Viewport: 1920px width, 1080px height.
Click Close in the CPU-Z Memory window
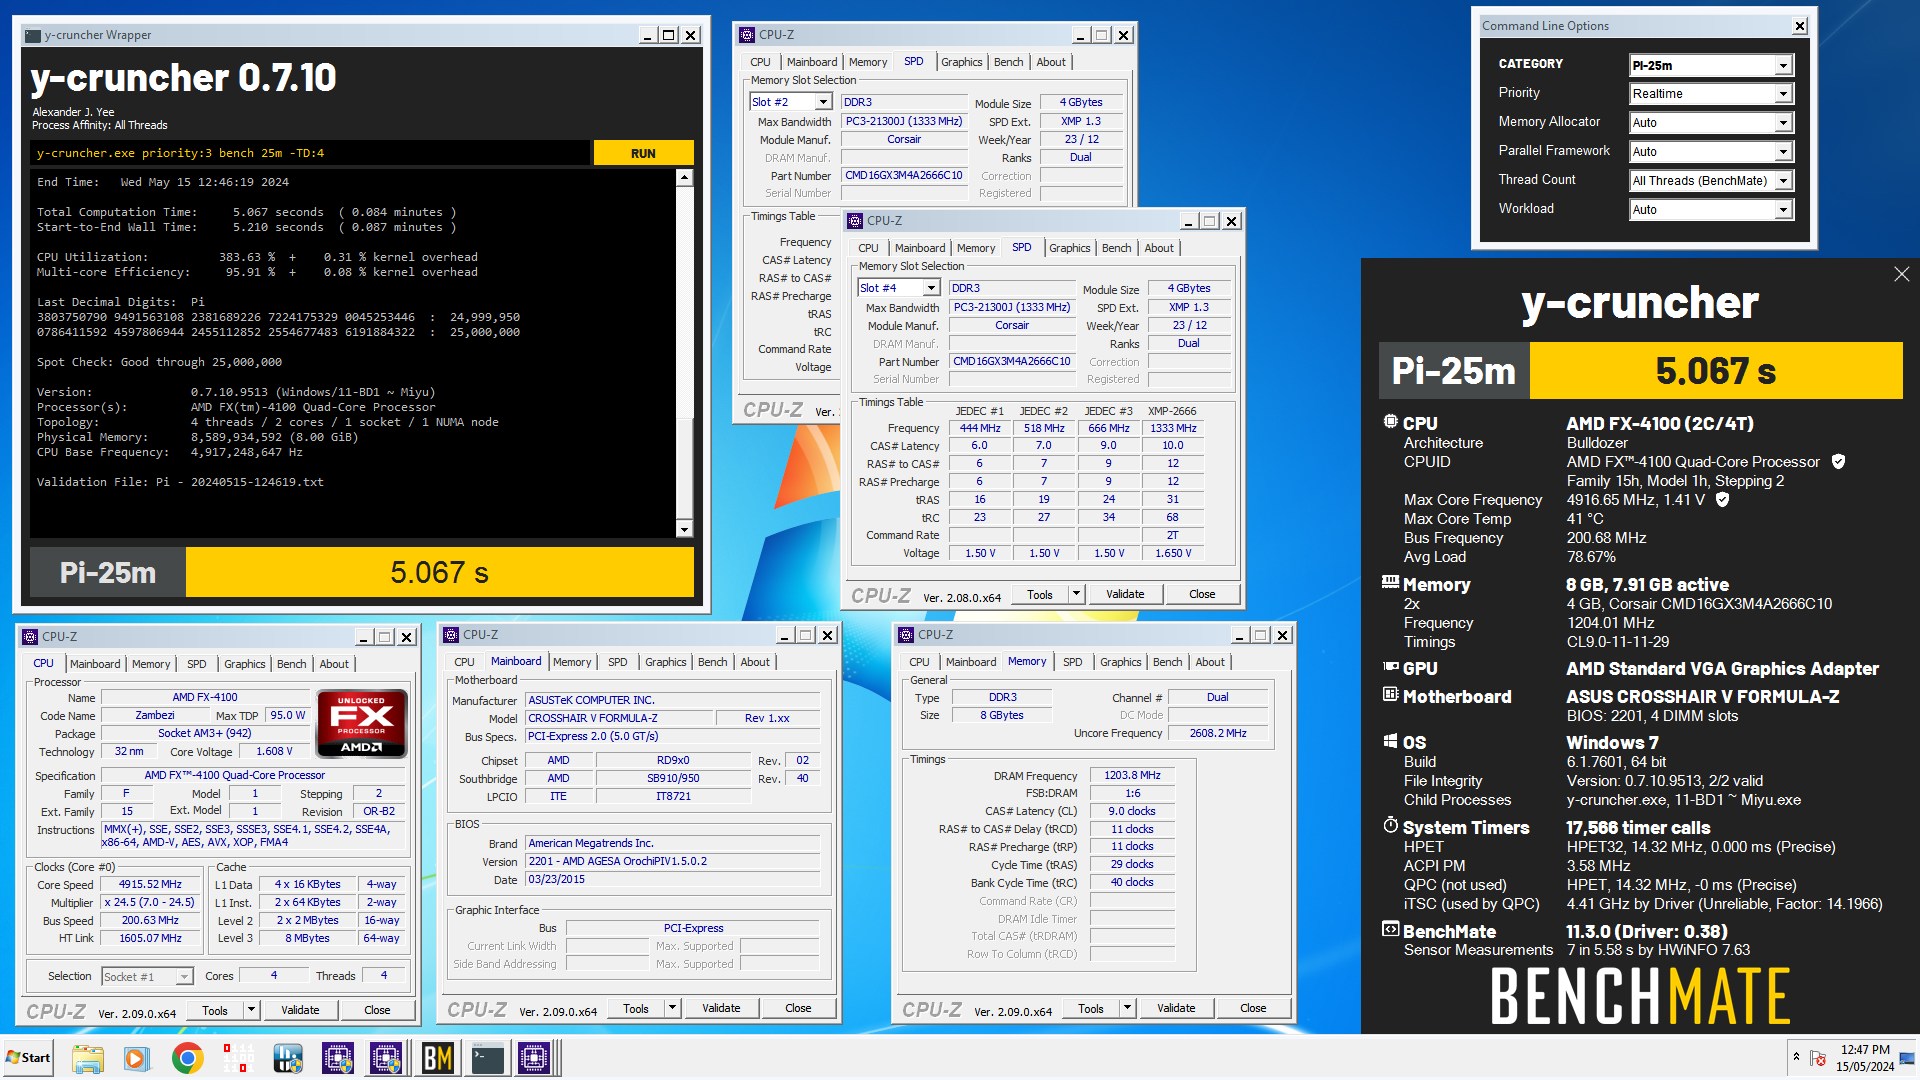[x=1253, y=1008]
